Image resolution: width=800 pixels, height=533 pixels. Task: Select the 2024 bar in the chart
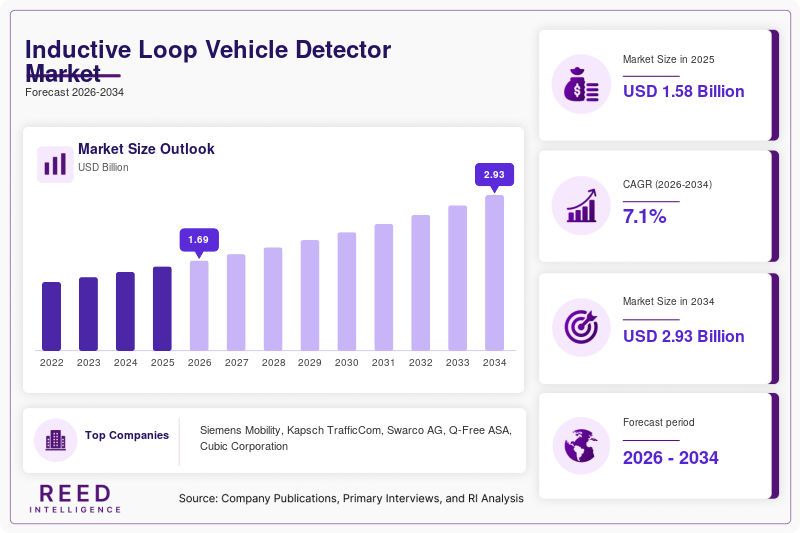(x=126, y=312)
